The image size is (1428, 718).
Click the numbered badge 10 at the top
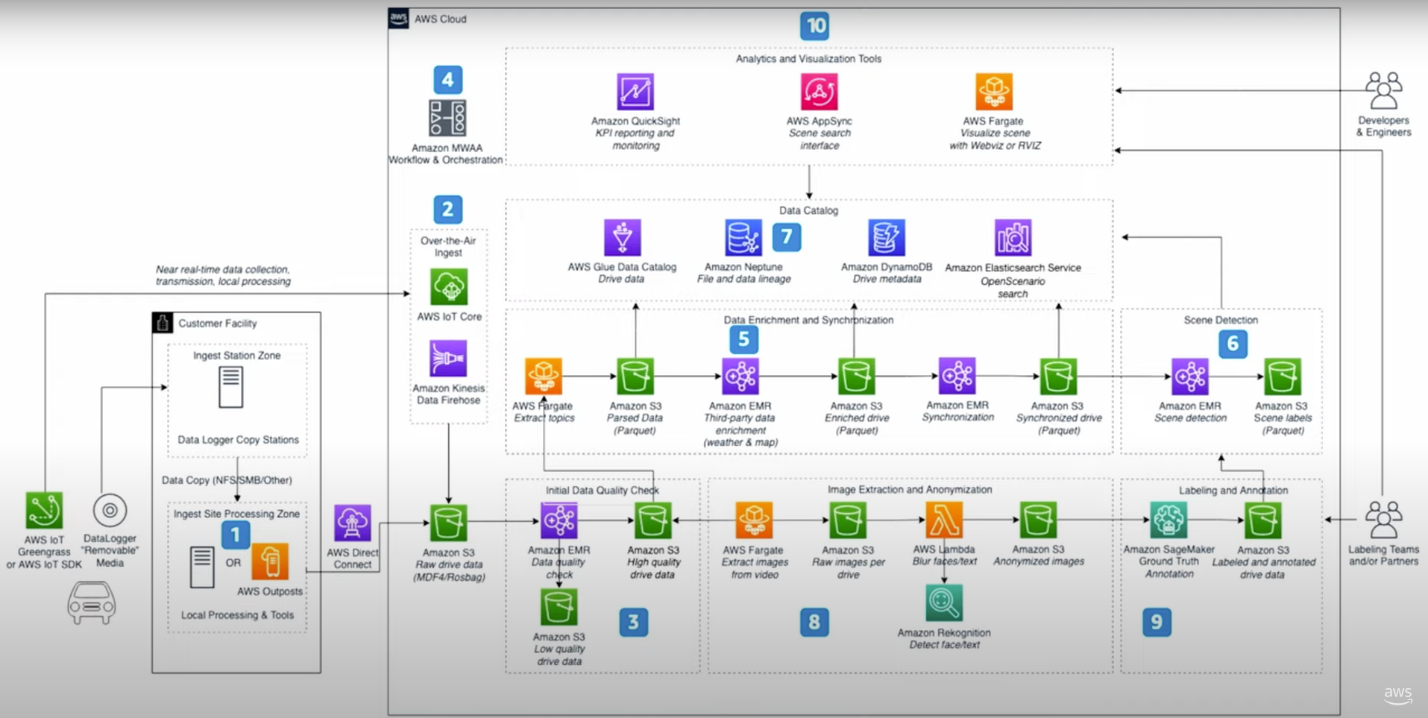tap(817, 26)
